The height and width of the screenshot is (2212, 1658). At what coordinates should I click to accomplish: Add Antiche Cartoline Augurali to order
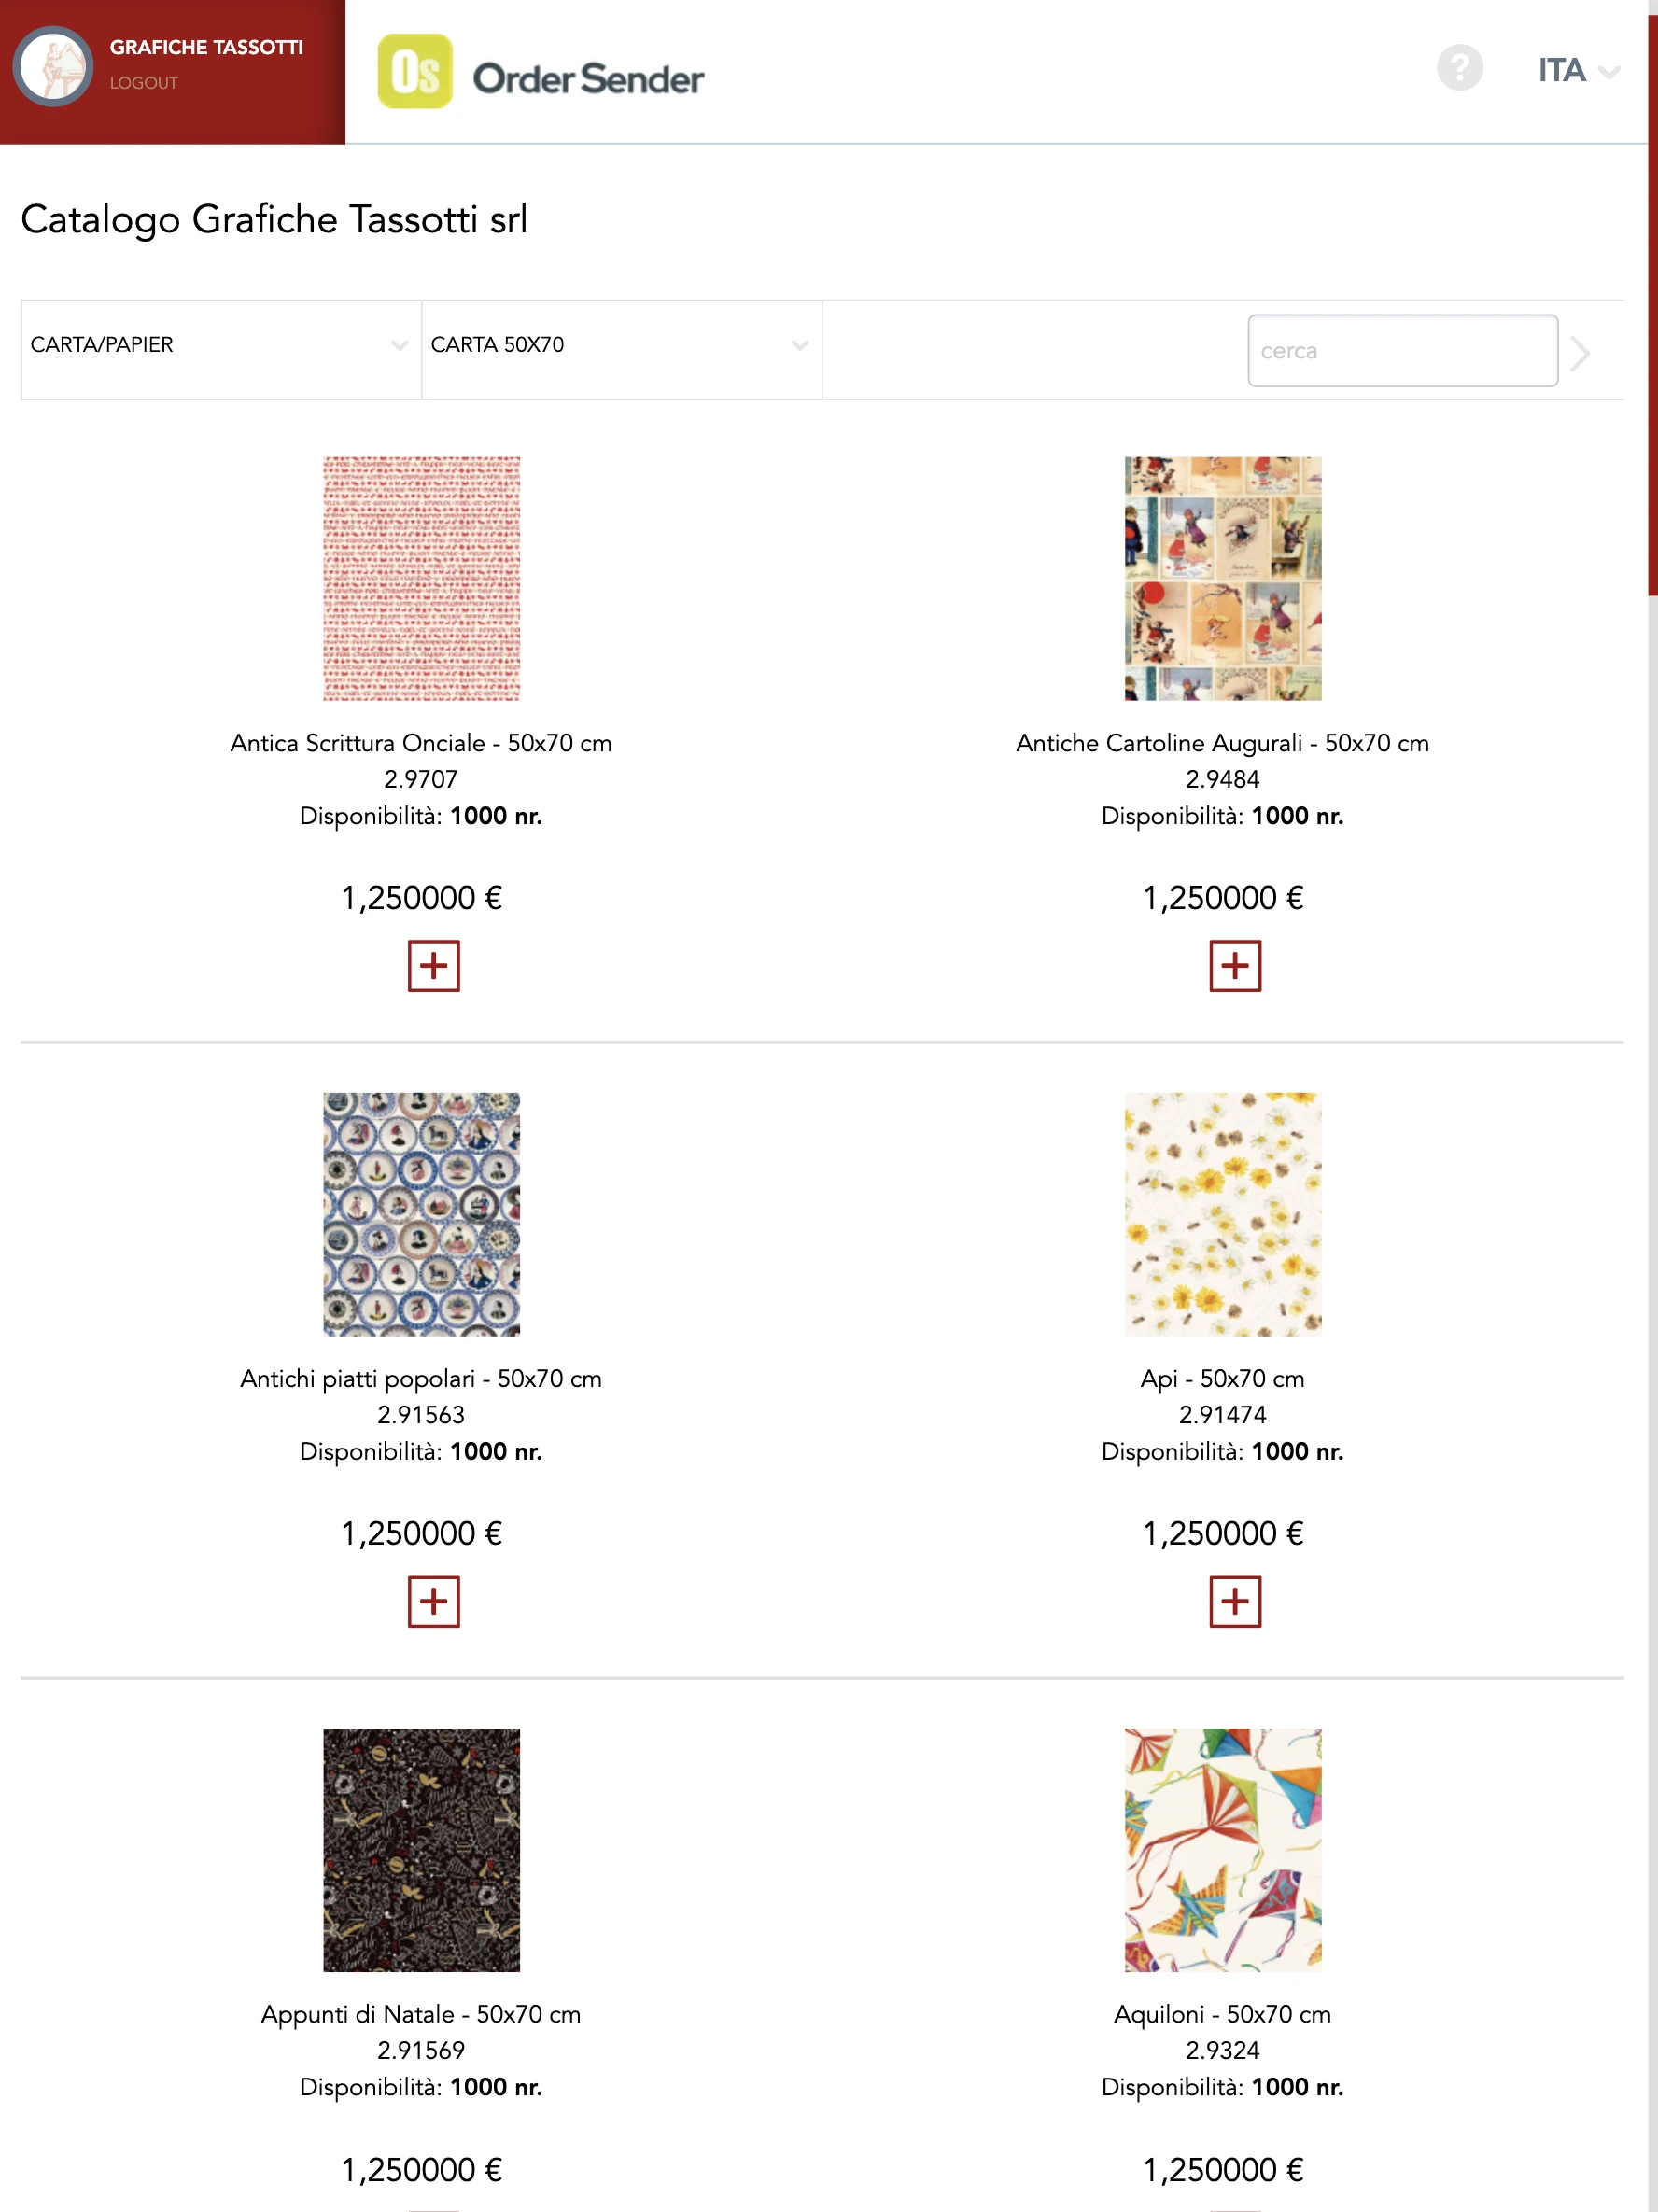pyautogui.click(x=1236, y=965)
